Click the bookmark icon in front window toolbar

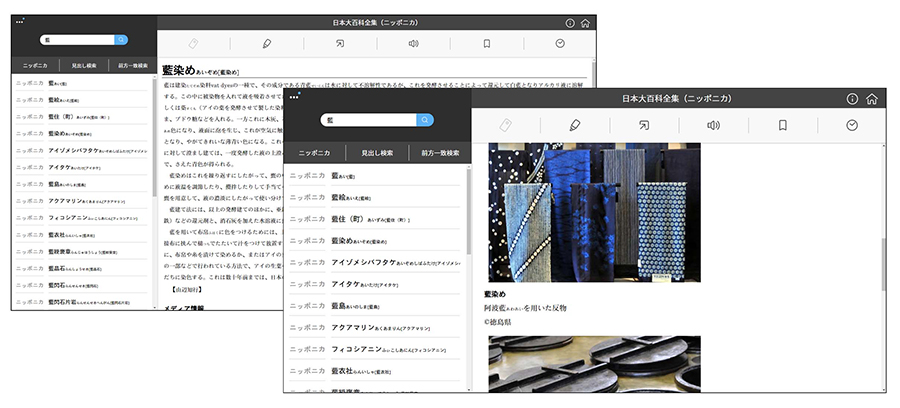[x=782, y=125]
